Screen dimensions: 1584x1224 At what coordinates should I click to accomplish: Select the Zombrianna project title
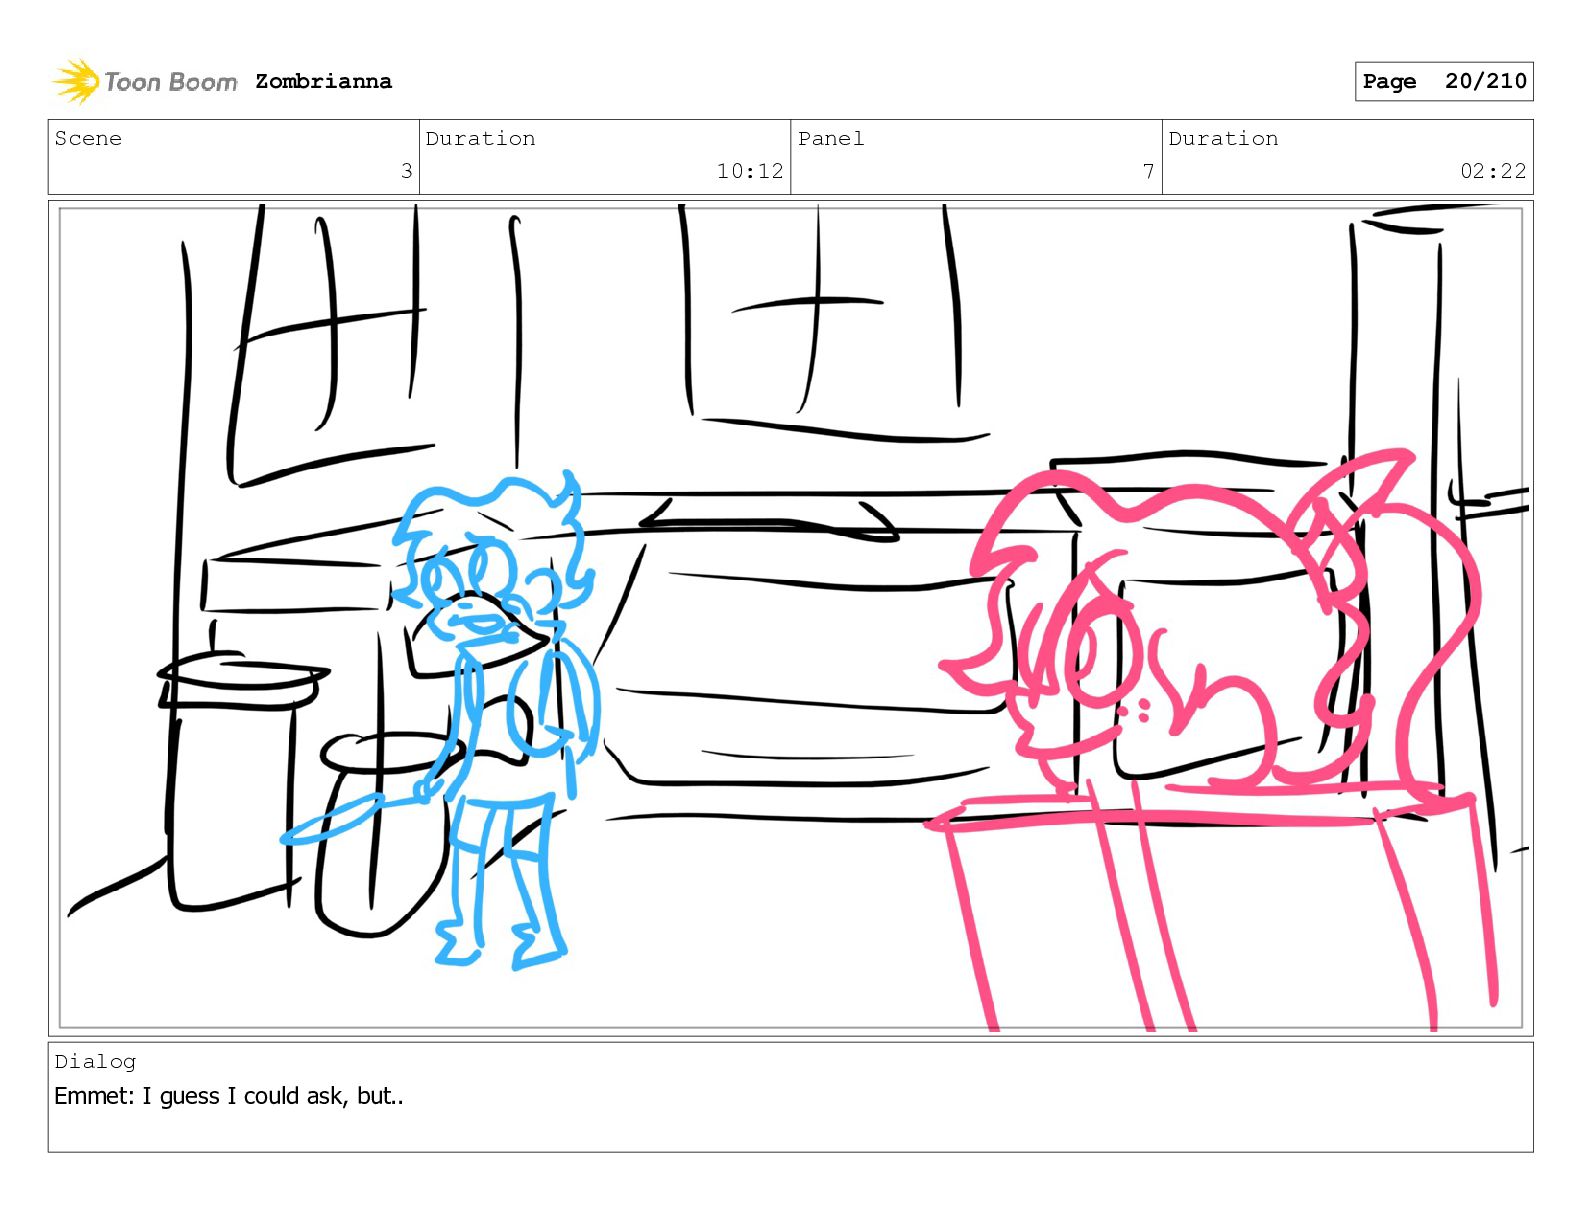(x=323, y=81)
